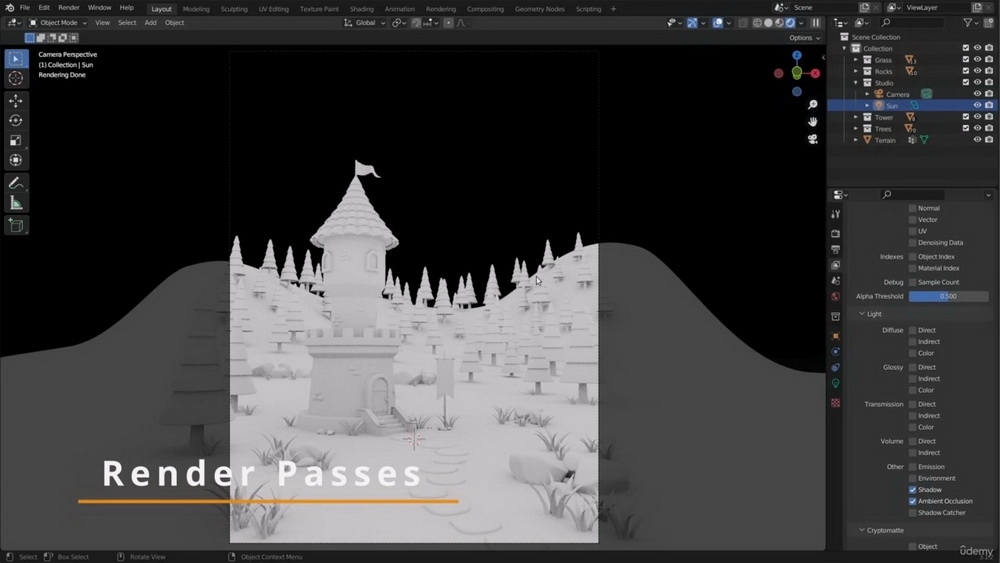1000x563 pixels.
Task: Open the File menu
Action: pos(24,8)
